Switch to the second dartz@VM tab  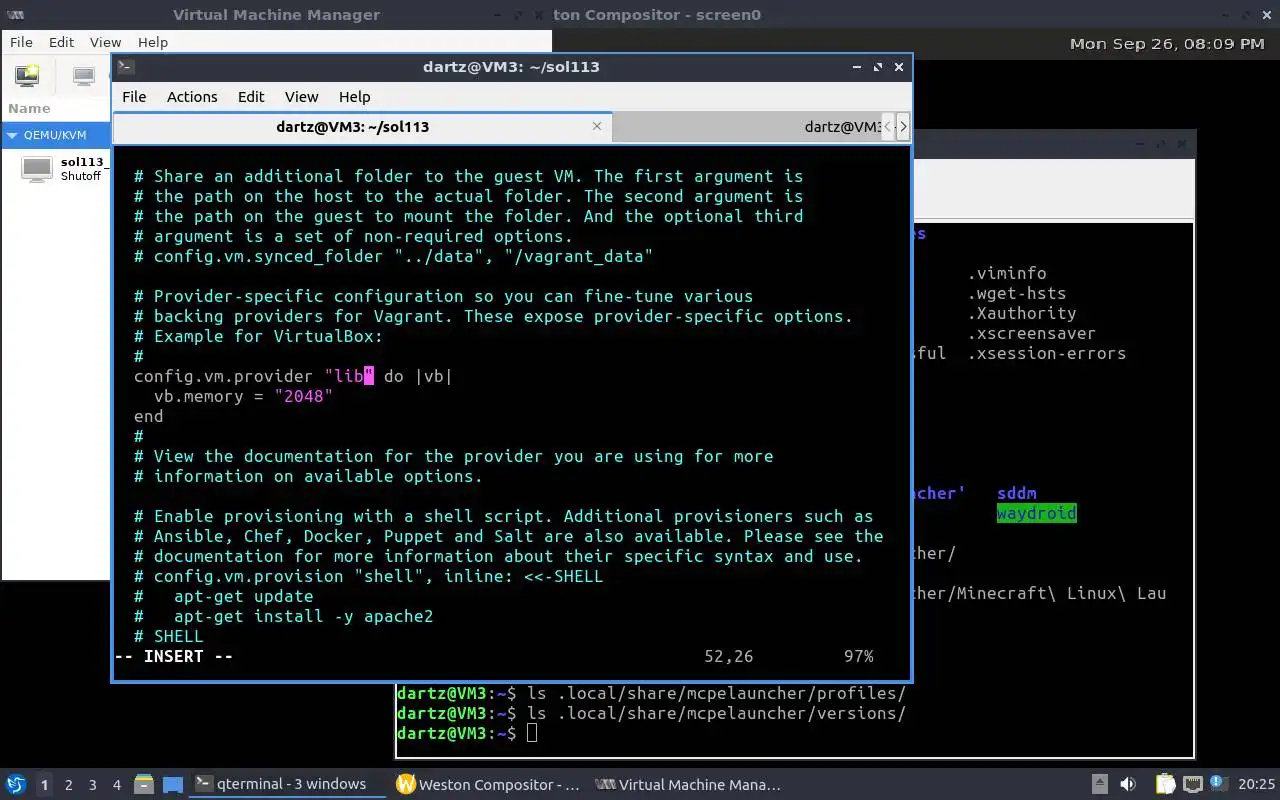(746, 127)
